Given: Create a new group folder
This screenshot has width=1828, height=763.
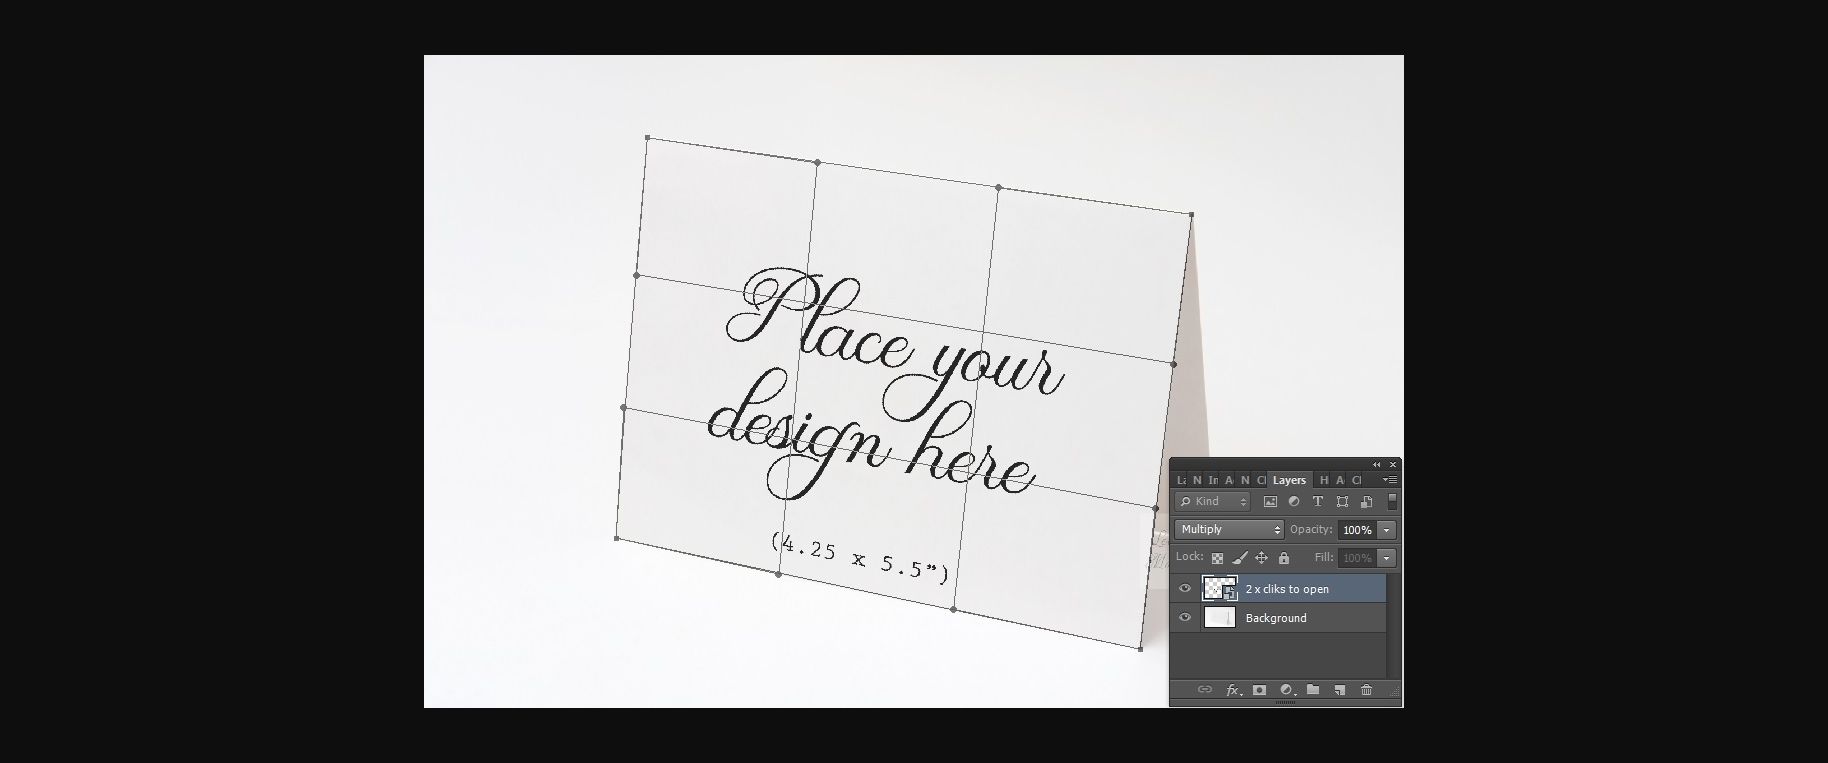Looking at the screenshot, I should pos(1313,690).
